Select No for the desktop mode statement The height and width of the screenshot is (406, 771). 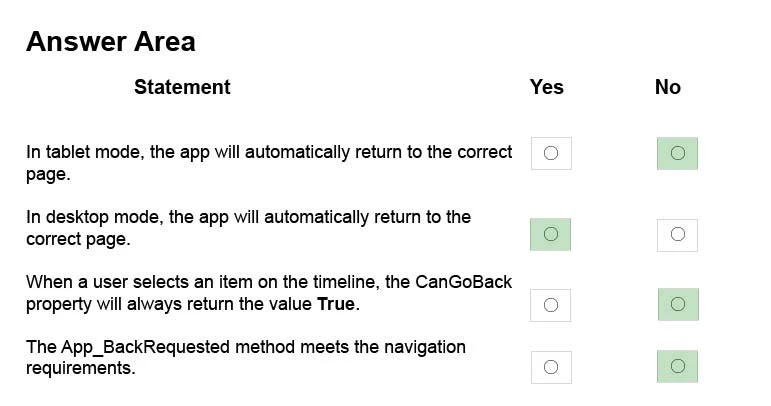(677, 234)
